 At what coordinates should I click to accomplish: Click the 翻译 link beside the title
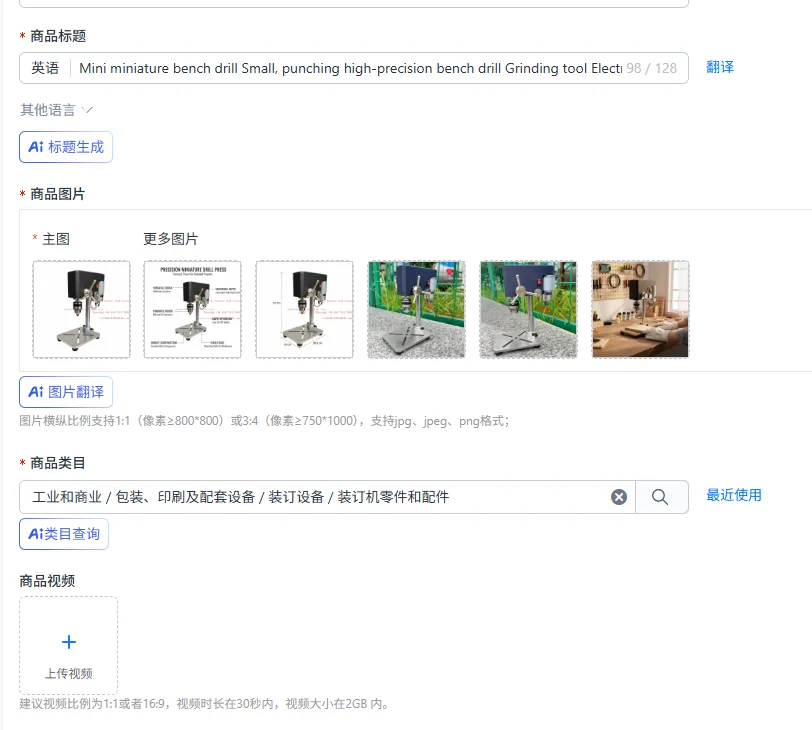(720, 67)
